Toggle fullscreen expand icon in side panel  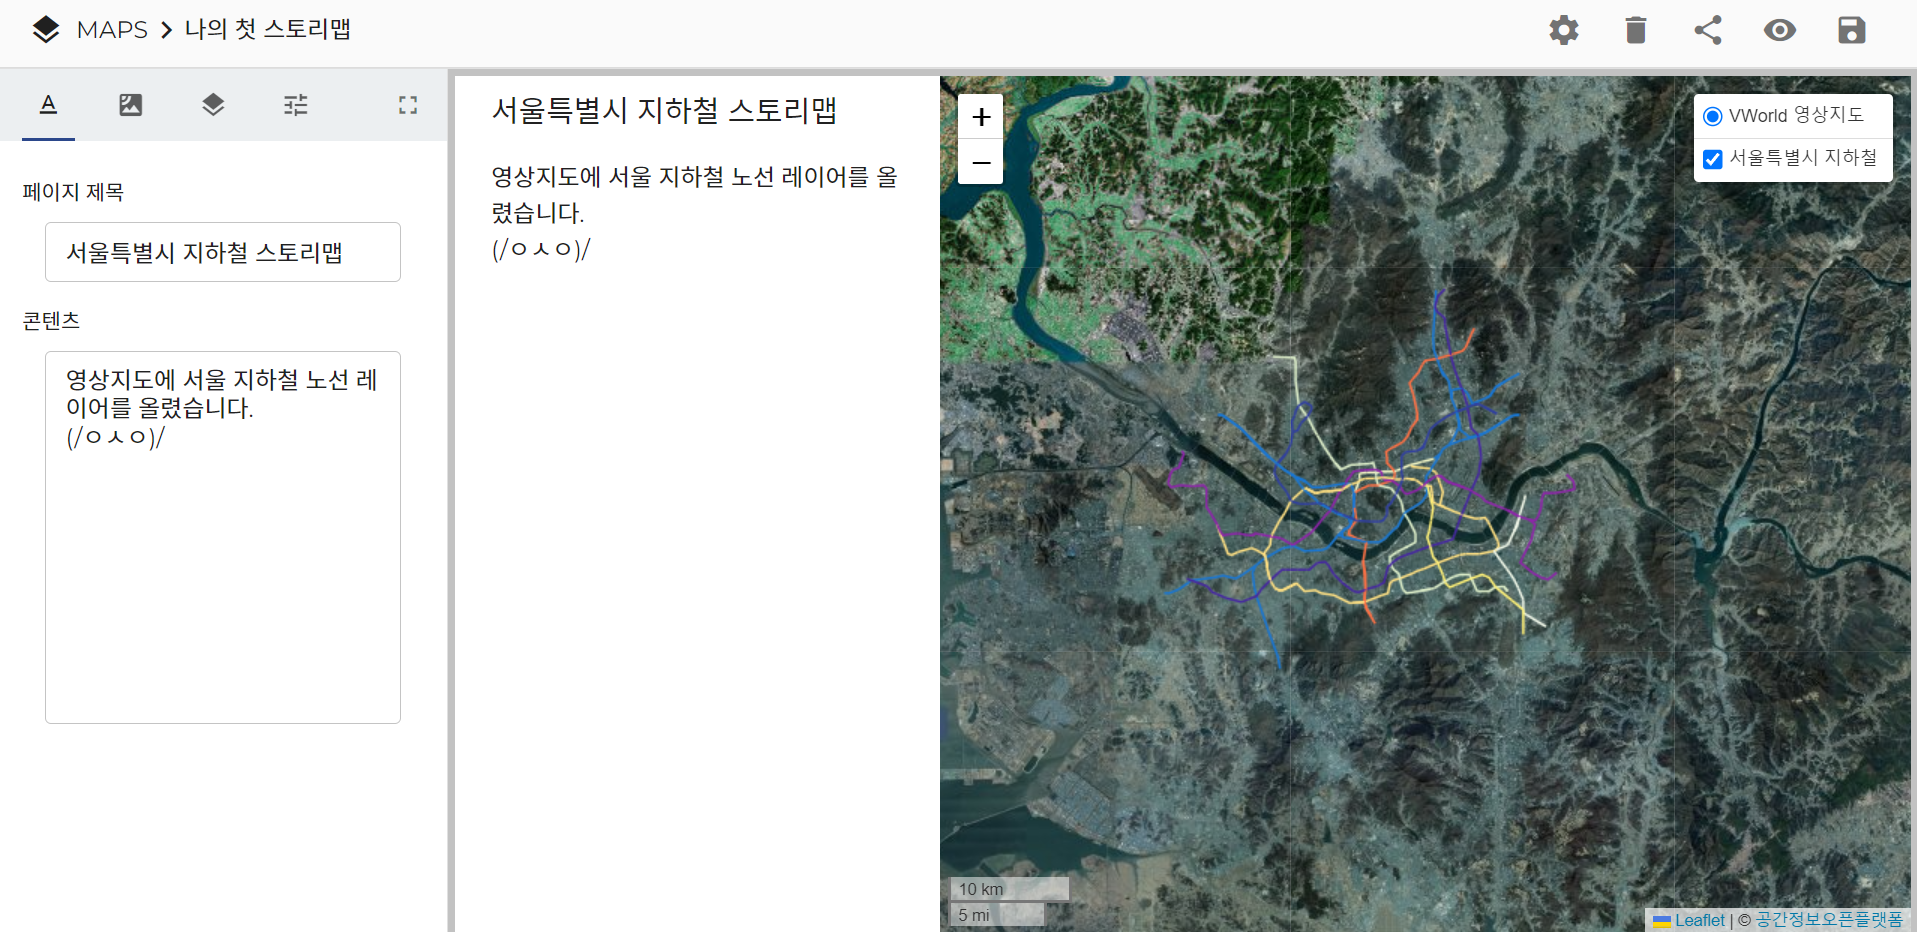tap(407, 105)
